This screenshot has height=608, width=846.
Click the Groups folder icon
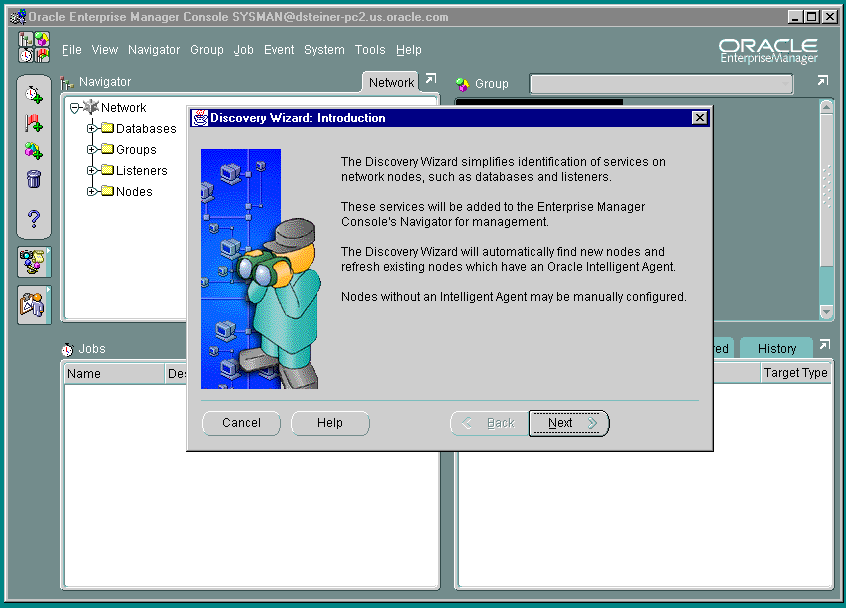click(107, 149)
